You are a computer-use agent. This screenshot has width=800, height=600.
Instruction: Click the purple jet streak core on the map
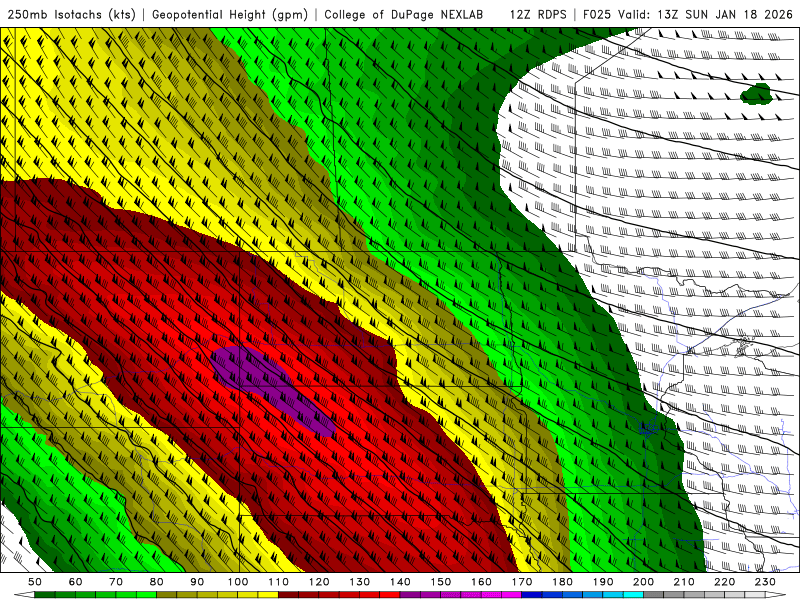click(x=273, y=390)
